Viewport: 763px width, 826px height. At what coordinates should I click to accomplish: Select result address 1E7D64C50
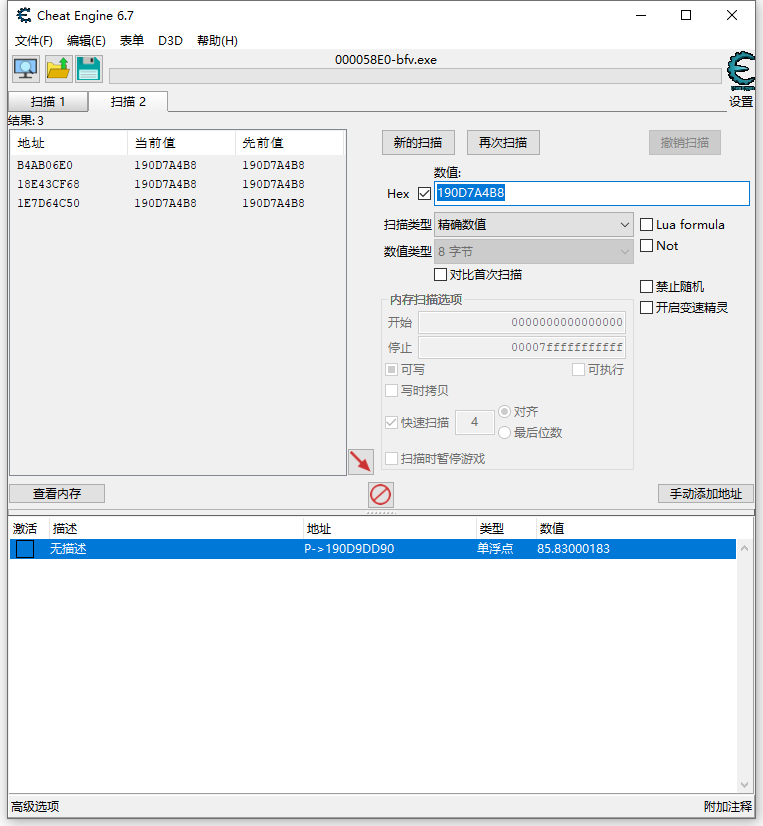48,203
